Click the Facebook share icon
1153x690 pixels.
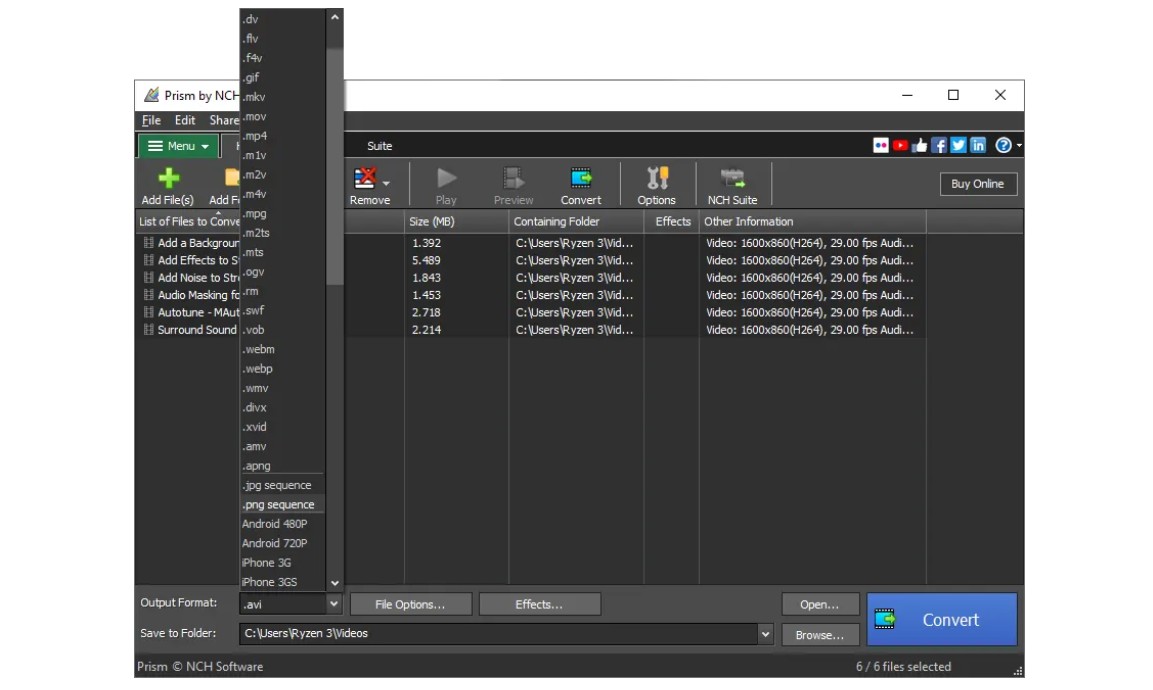[x=939, y=145]
